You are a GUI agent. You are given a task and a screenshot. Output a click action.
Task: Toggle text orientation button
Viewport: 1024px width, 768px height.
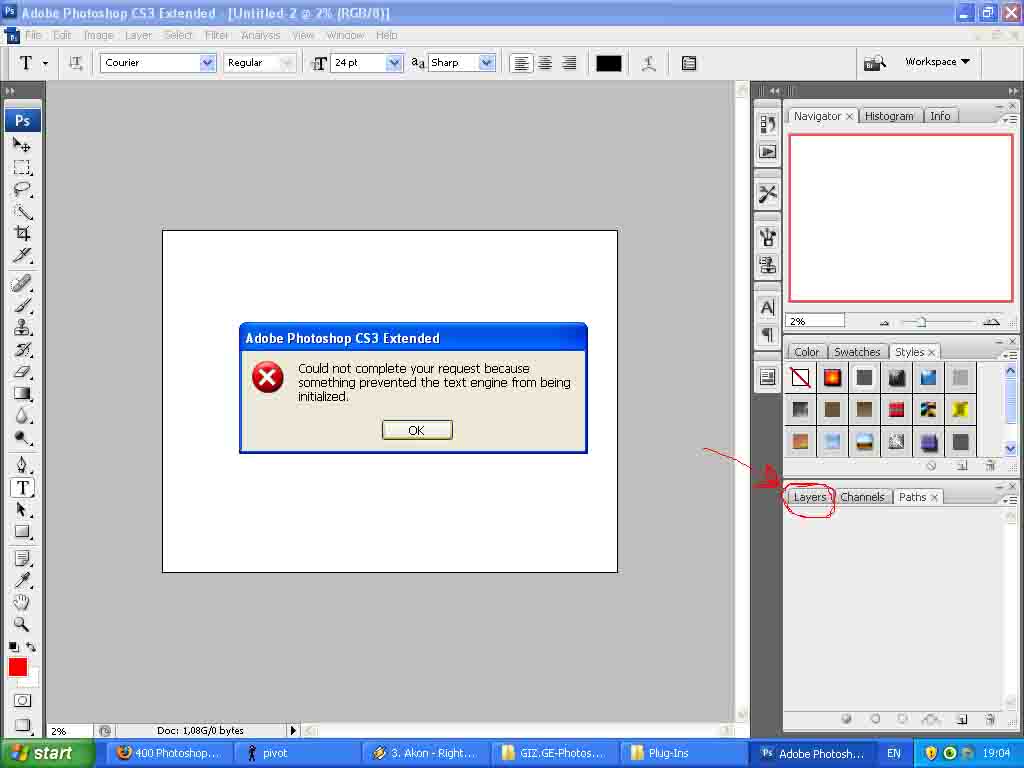tap(76, 63)
